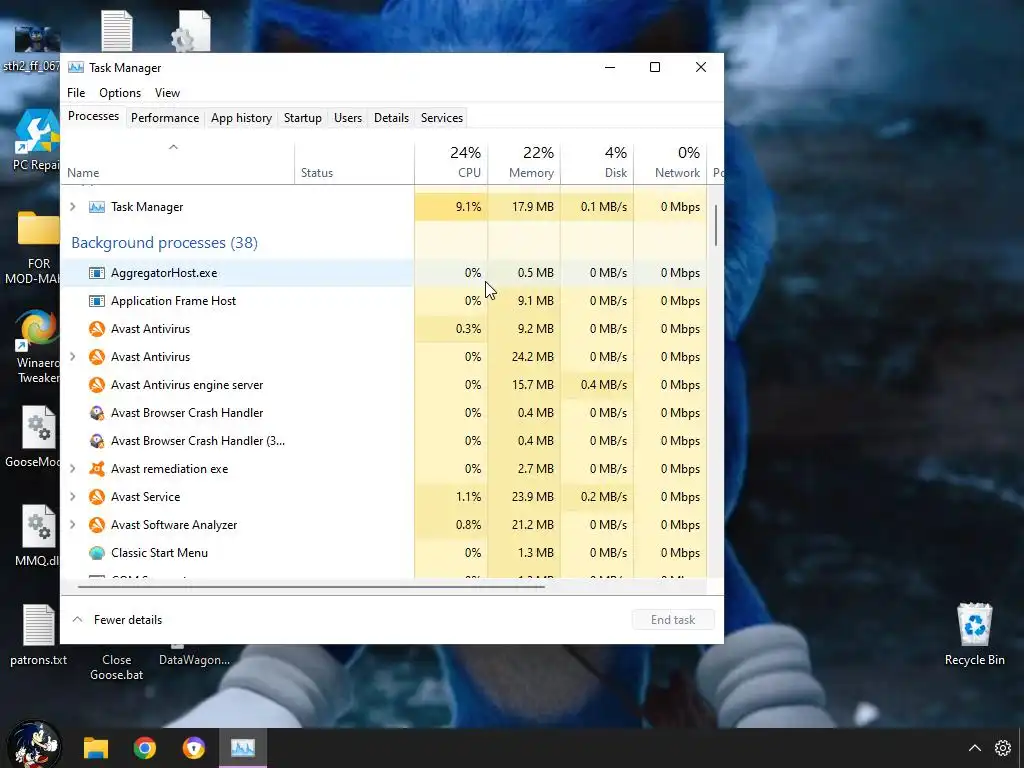This screenshot has width=1024, height=768.
Task: Switch to the Details tab
Action: tap(391, 118)
